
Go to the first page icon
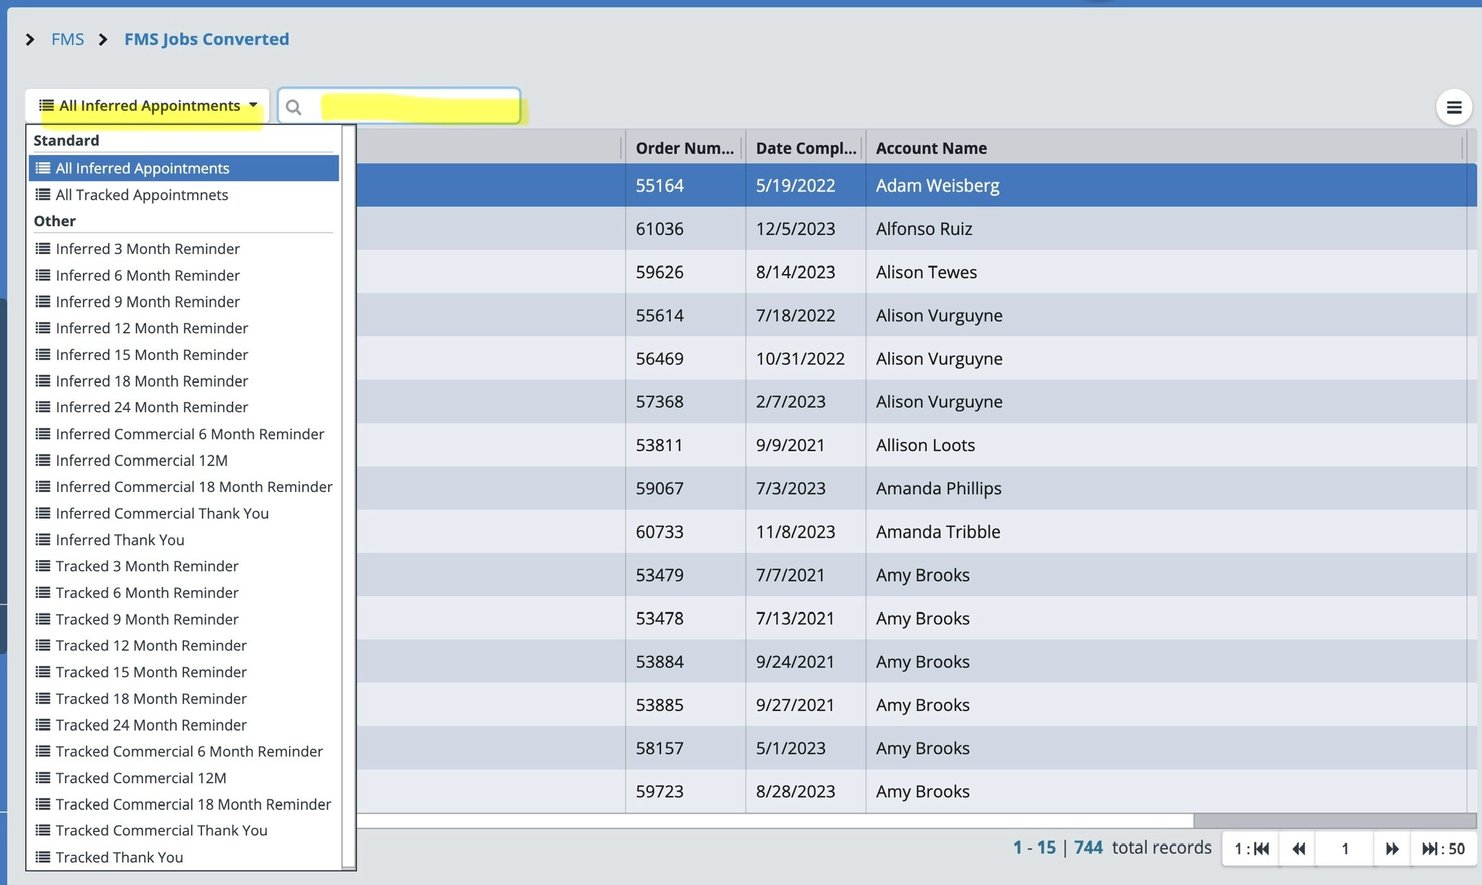point(1252,849)
